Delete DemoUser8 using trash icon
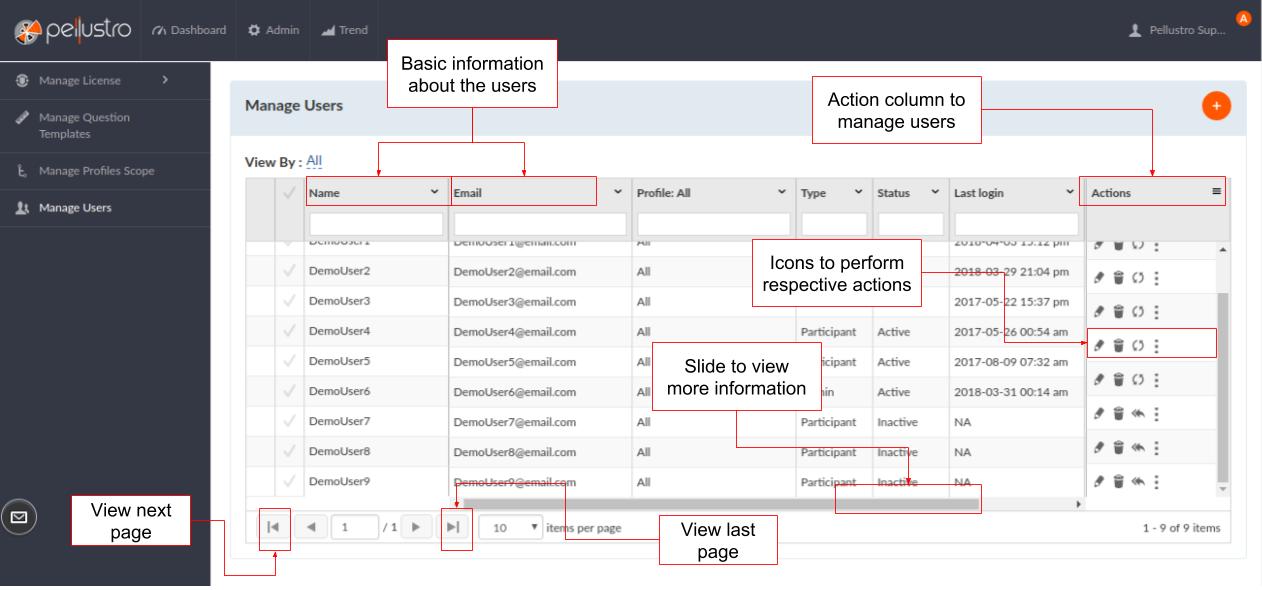The image size is (1262, 590). click(x=1117, y=449)
